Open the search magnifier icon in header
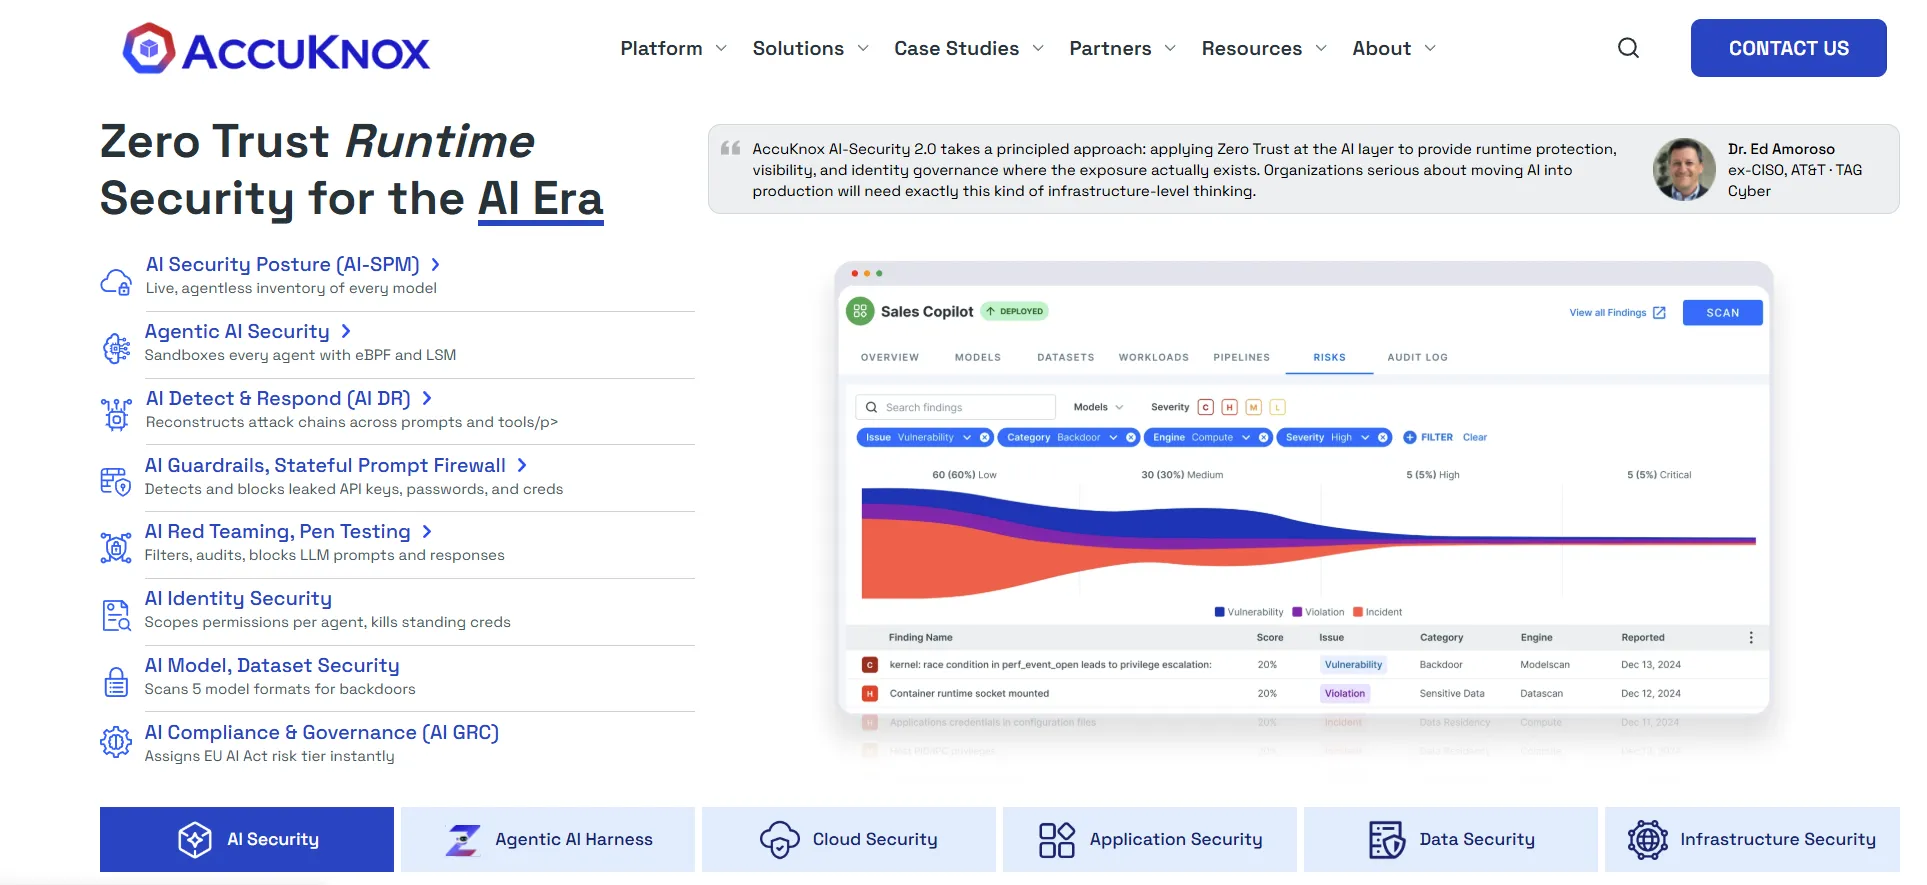Viewport: 1927px width, 885px height. [1628, 48]
